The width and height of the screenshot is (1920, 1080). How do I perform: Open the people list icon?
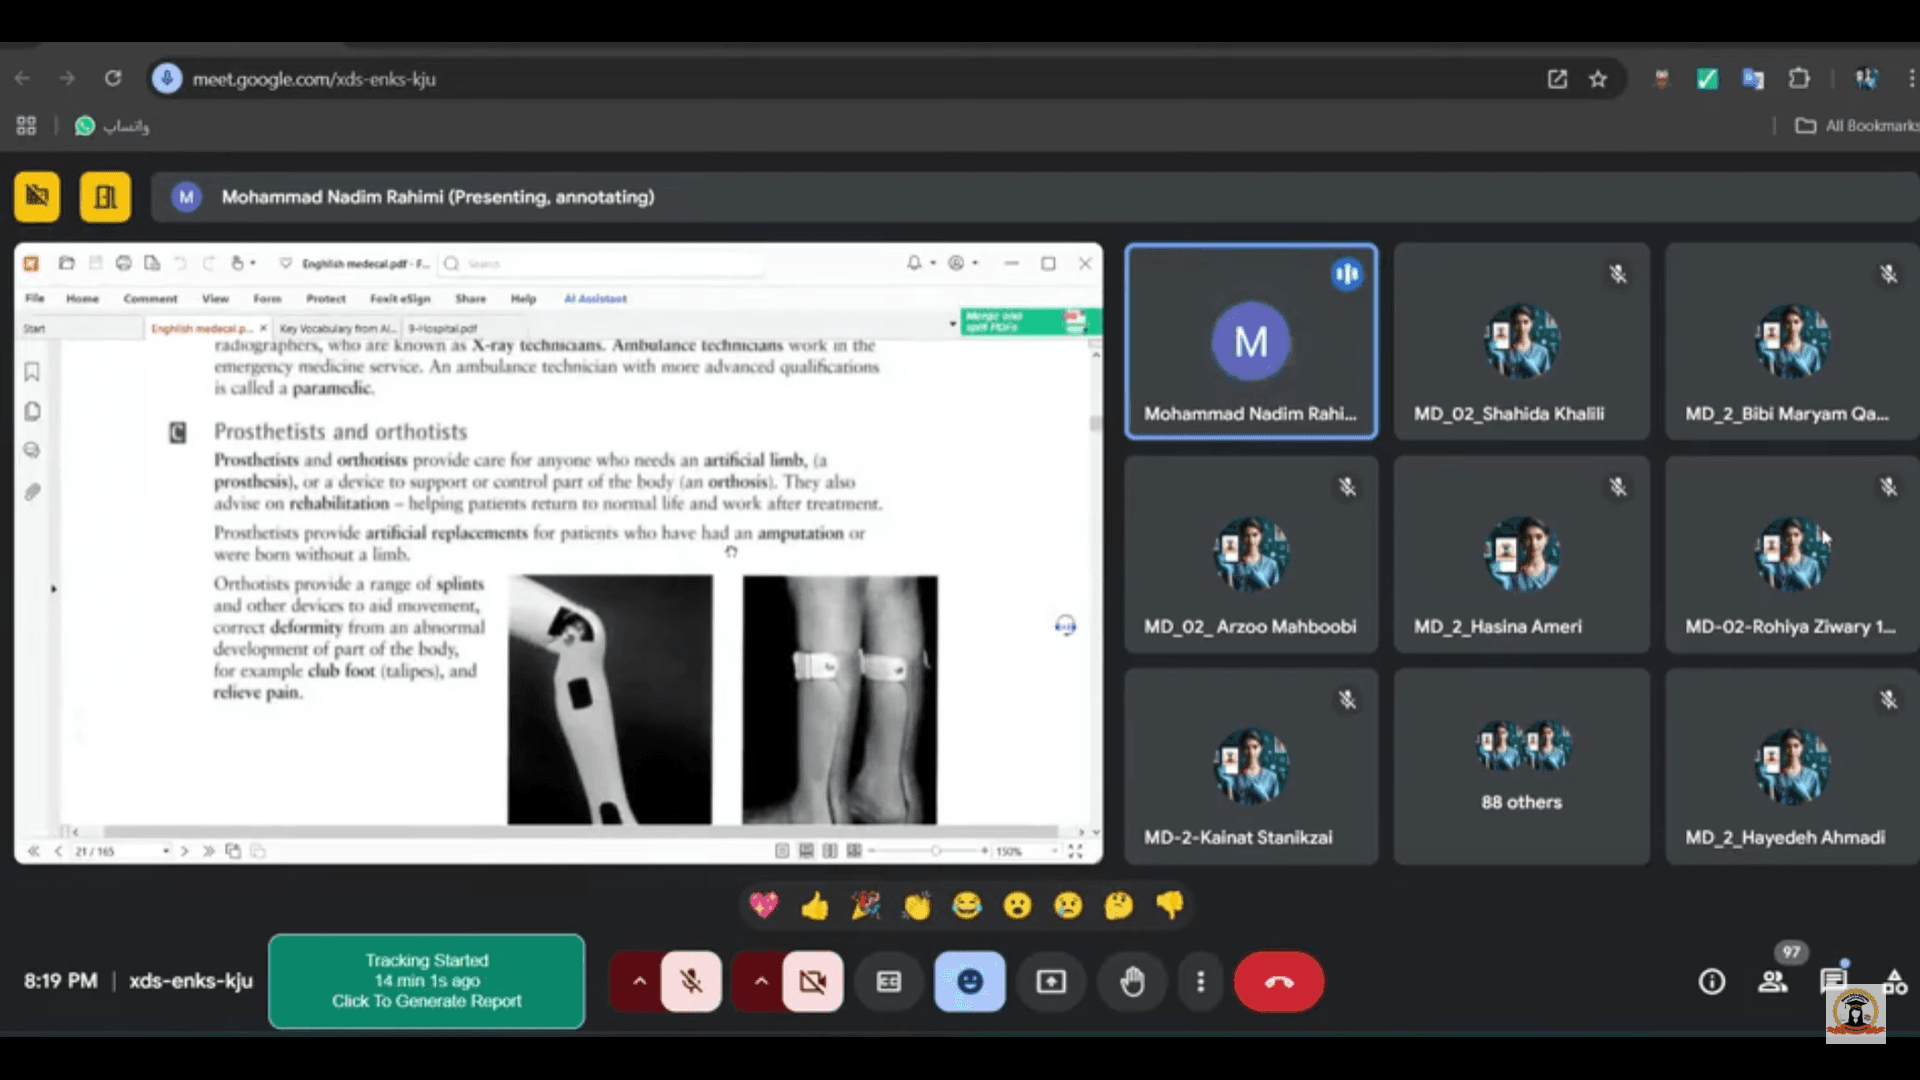[x=1772, y=982]
